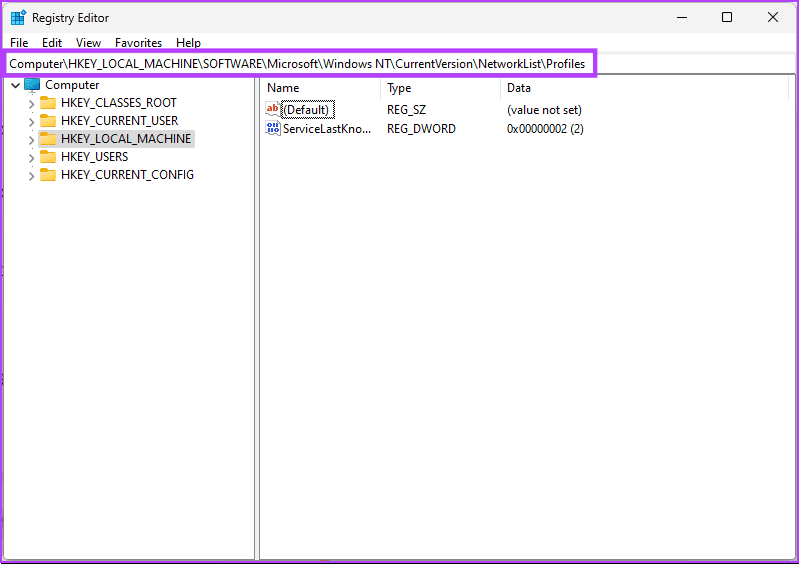Expand the HKEY_CURRENT_CONFIG chevron

click(x=31, y=176)
